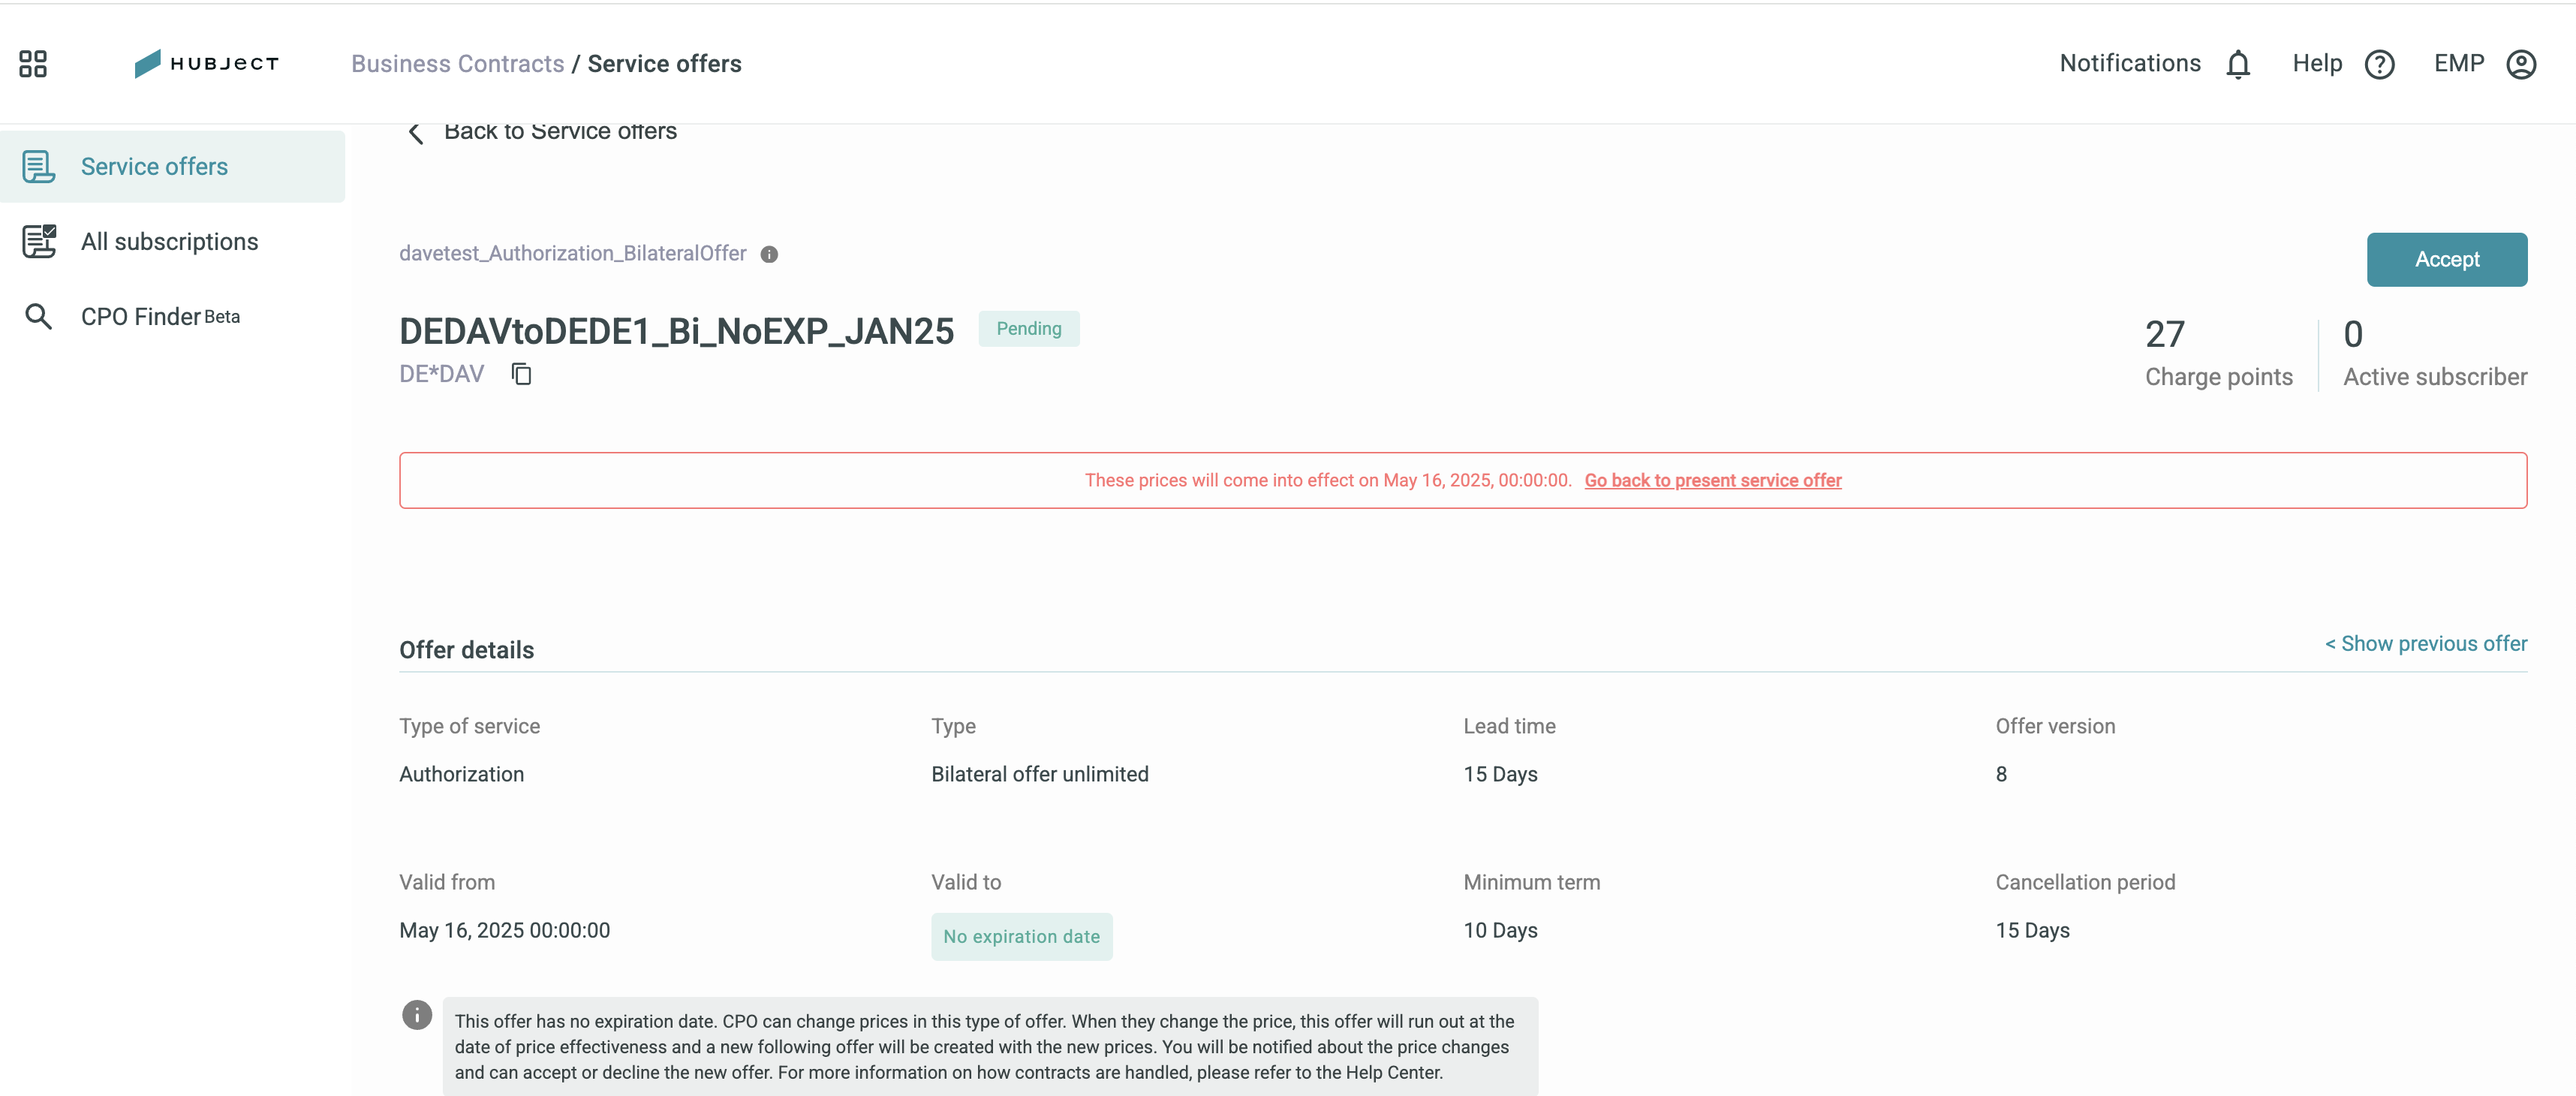The image size is (2576, 1096).
Task: Click Minimum term value 10 Days
Action: click(x=1500, y=931)
